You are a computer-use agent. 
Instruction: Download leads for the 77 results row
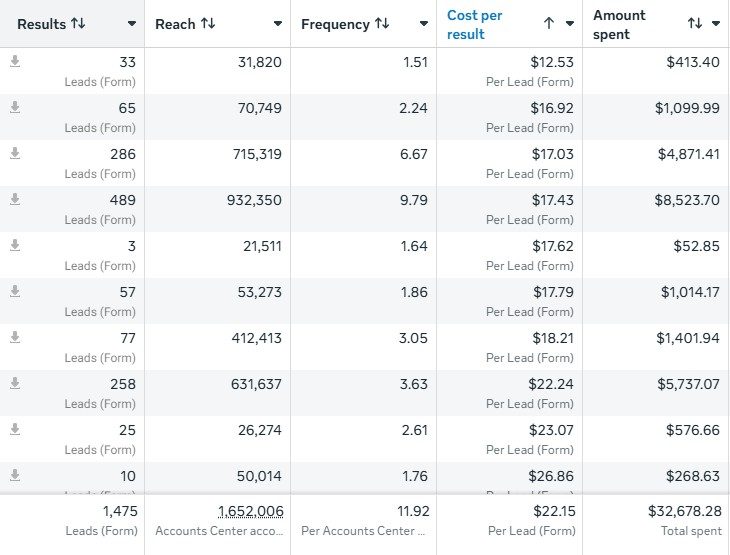(15, 337)
